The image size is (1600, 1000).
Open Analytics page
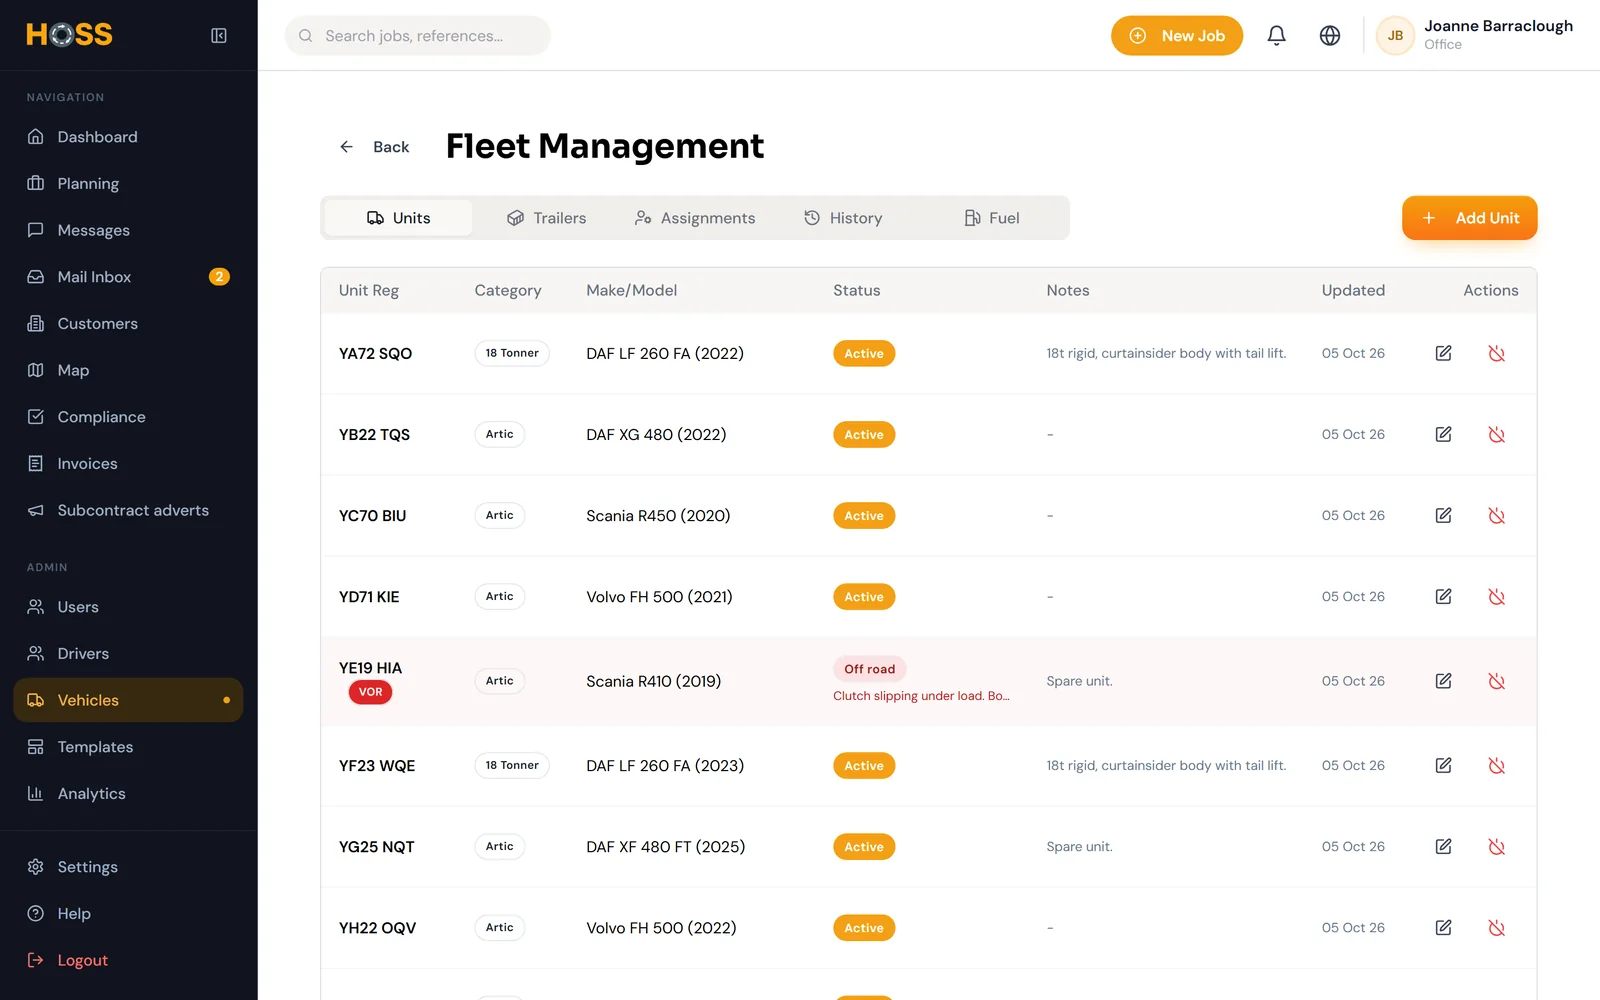[128, 794]
